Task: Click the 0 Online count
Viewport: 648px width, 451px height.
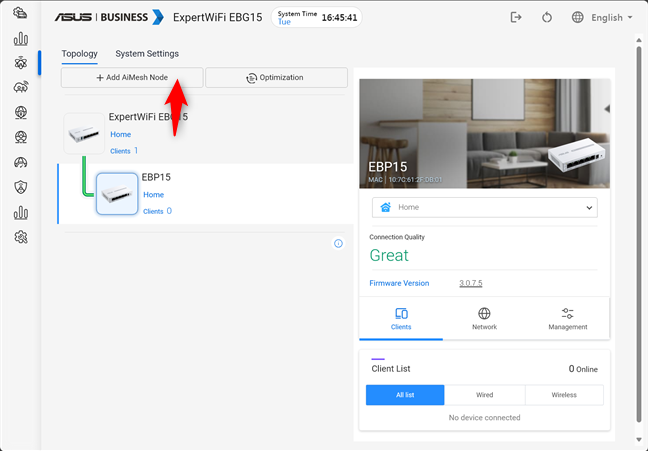Action: (x=583, y=369)
